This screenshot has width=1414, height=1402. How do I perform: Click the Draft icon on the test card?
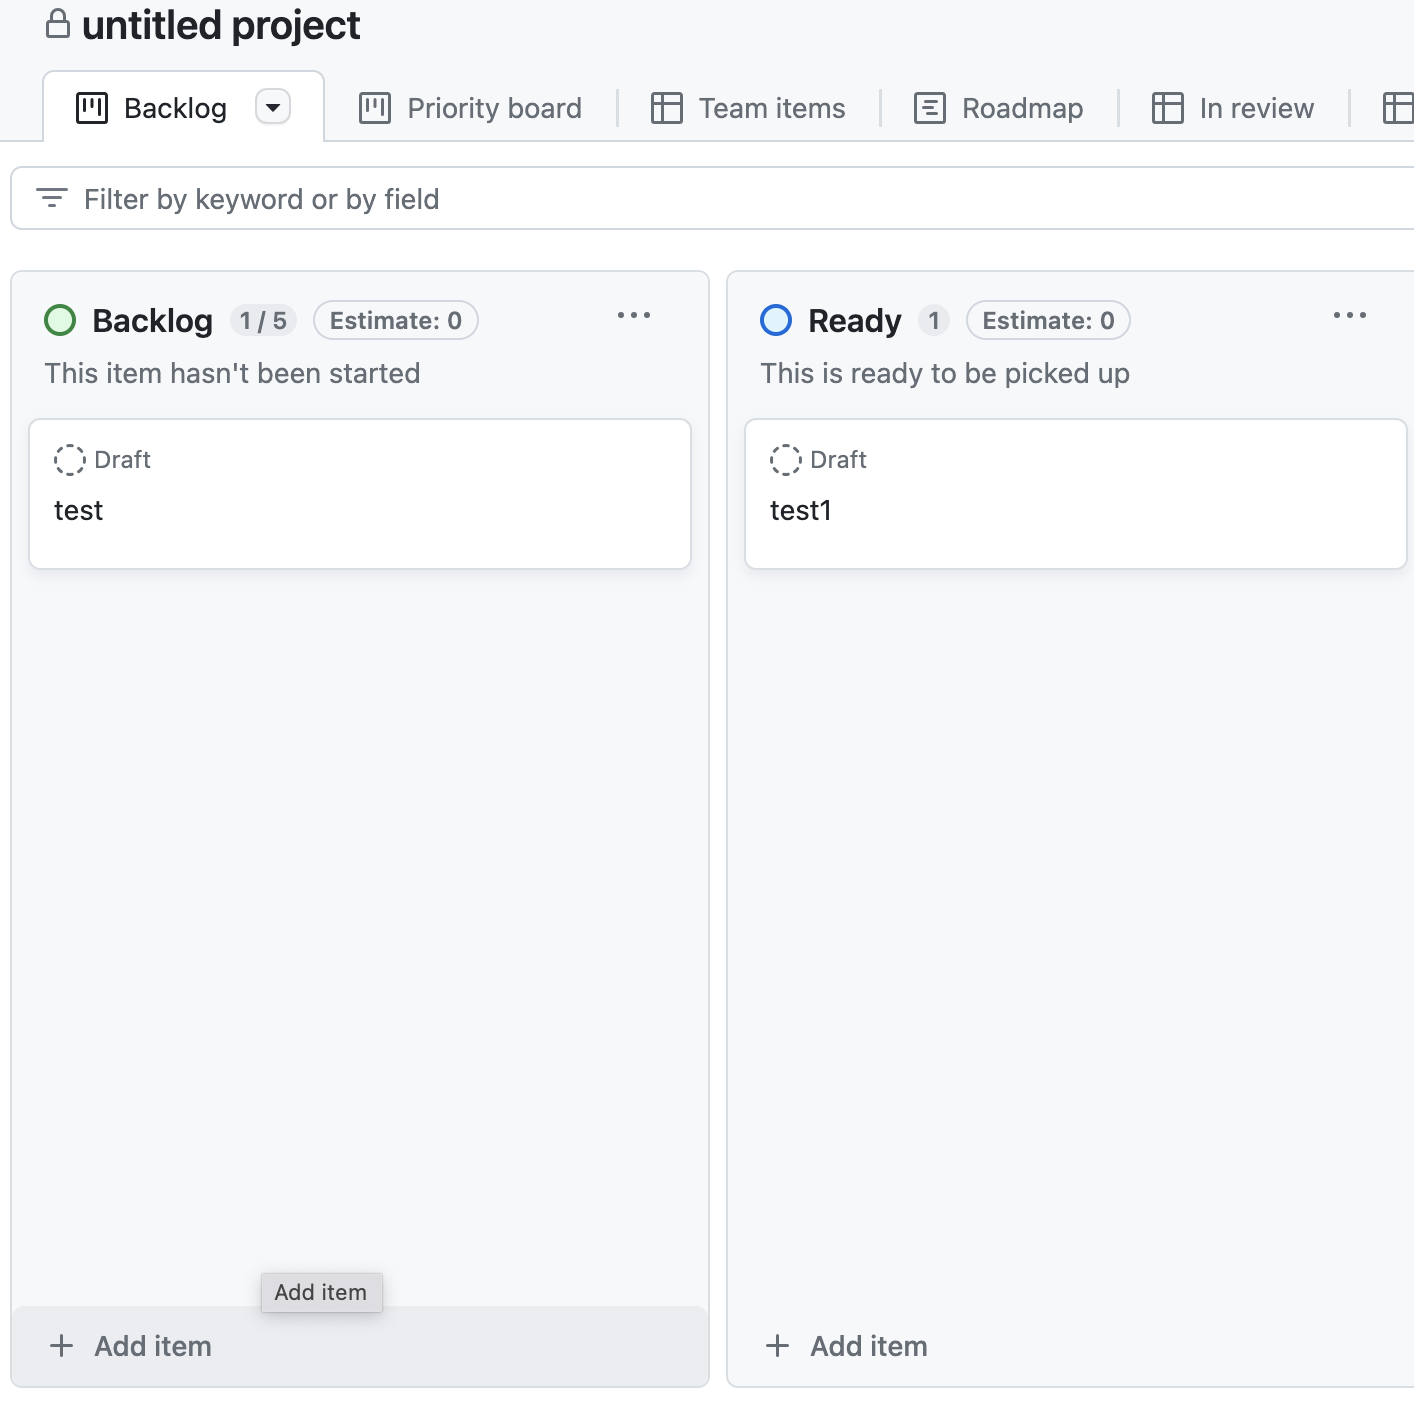point(69,459)
